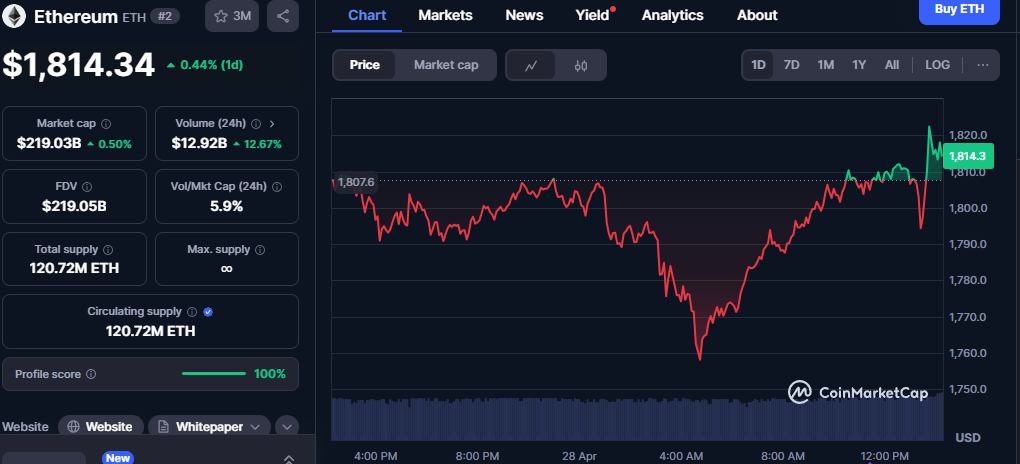This screenshot has height=464, width=1020.
Task: Switch to candlestick chart view icon
Action: (x=581, y=65)
